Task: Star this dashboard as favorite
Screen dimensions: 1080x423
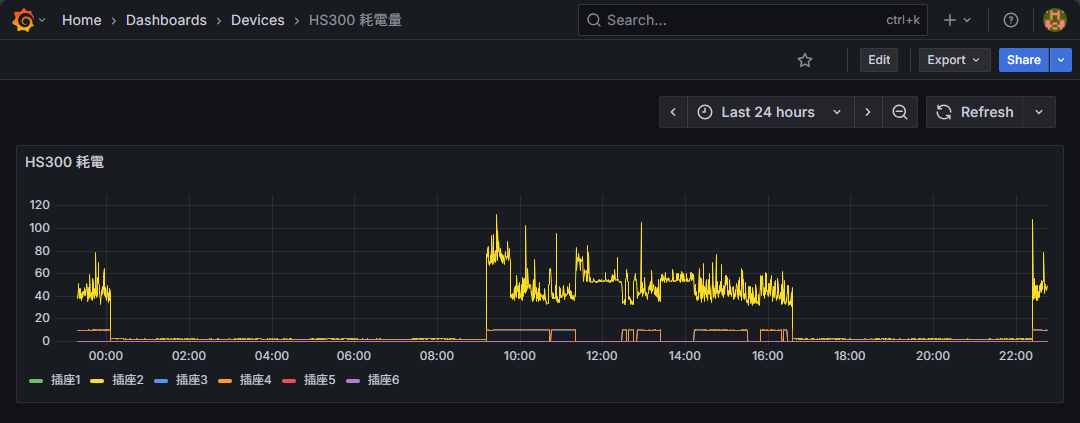Action: click(x=805, y=60)
